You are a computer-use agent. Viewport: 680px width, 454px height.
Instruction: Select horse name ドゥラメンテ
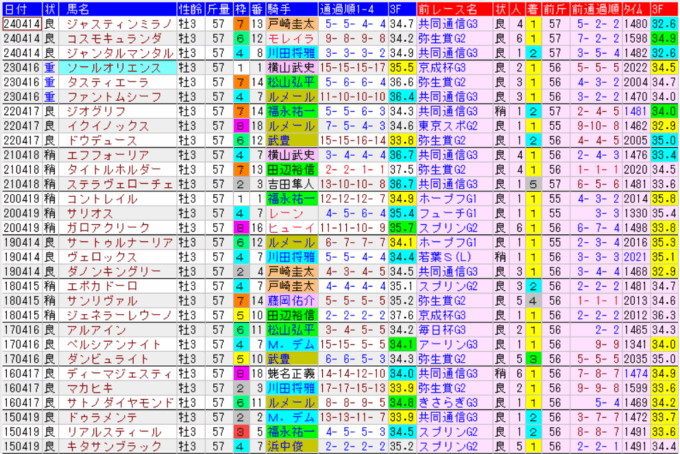(102, 417)
